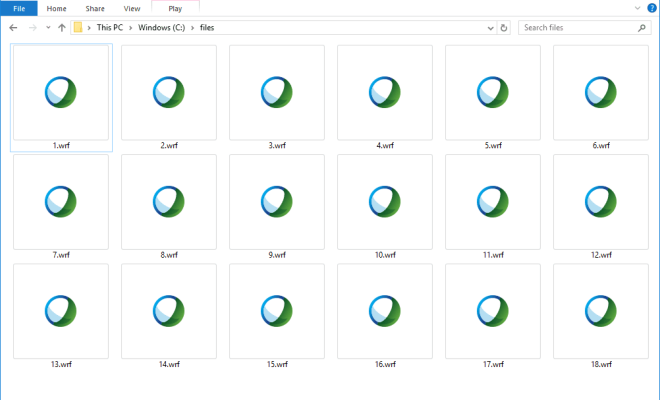The width and height of the screenshot is (660, 400).
Task: Click the 7.wrf file name label
Action: (61, 255)
